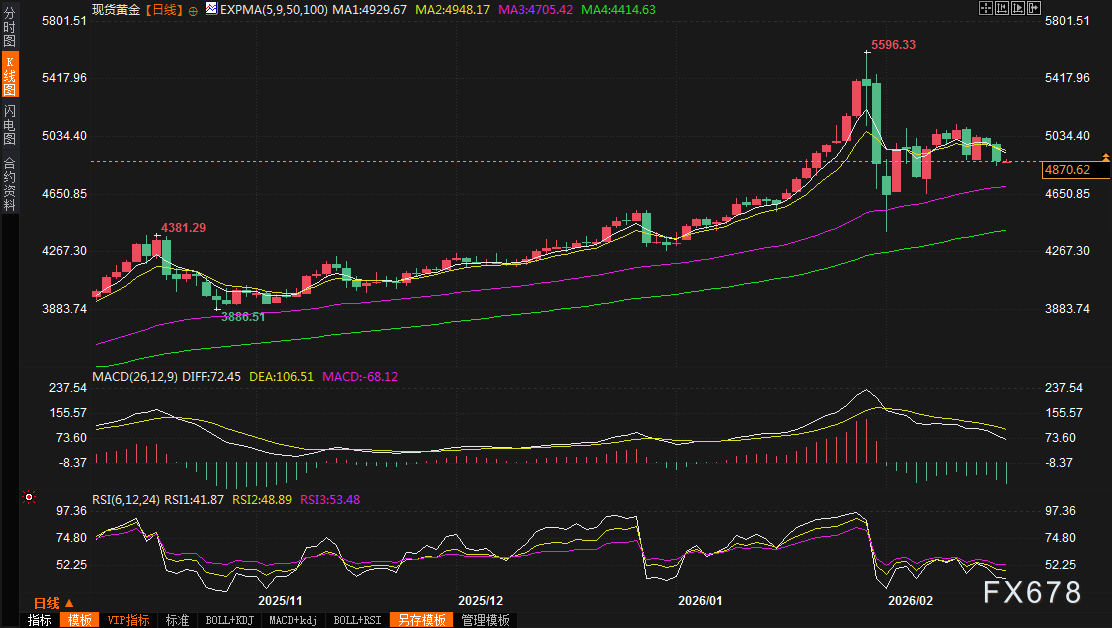
Task: Open the 标准 template option
Action: pos(177,620)
